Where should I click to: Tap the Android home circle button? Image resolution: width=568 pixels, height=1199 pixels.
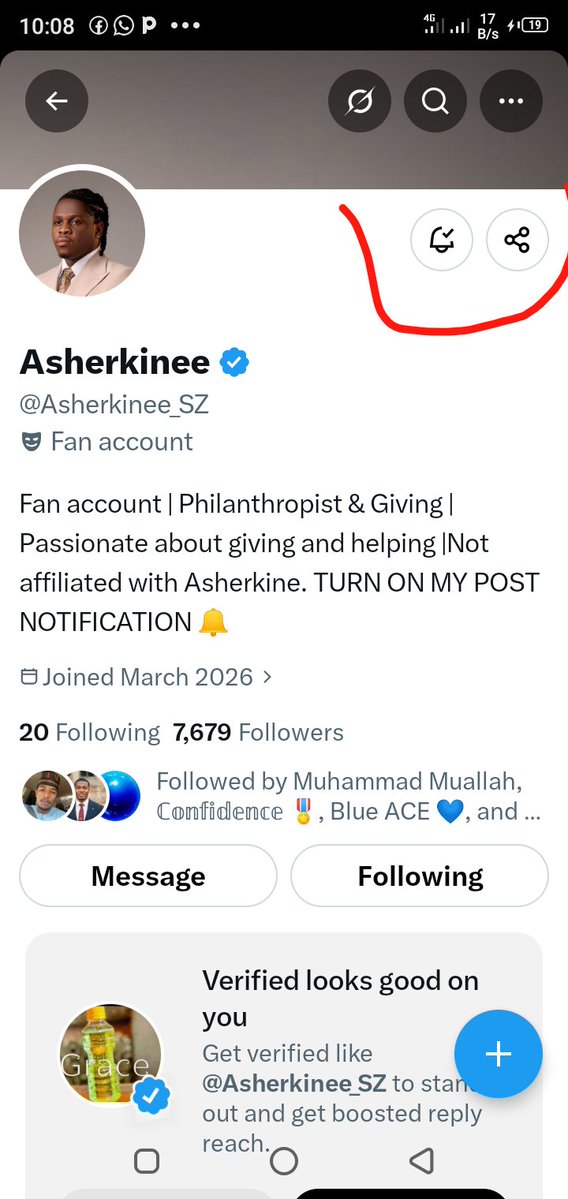284,1161
